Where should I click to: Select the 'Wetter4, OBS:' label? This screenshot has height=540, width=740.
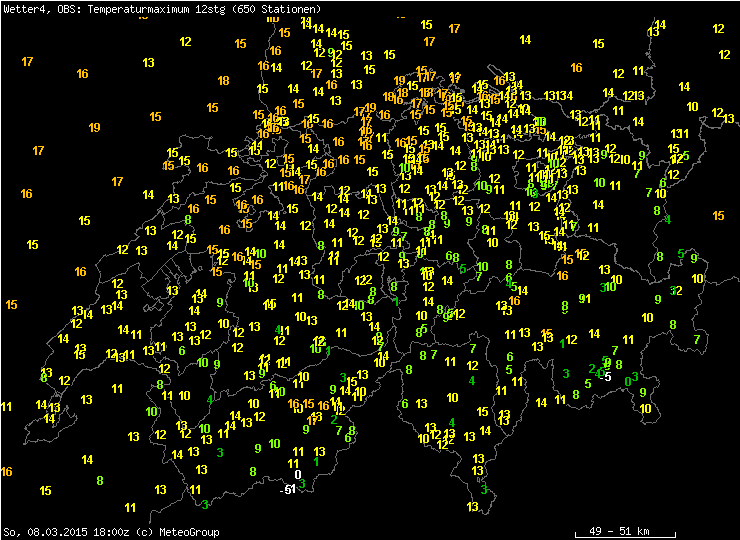point(42,8)
